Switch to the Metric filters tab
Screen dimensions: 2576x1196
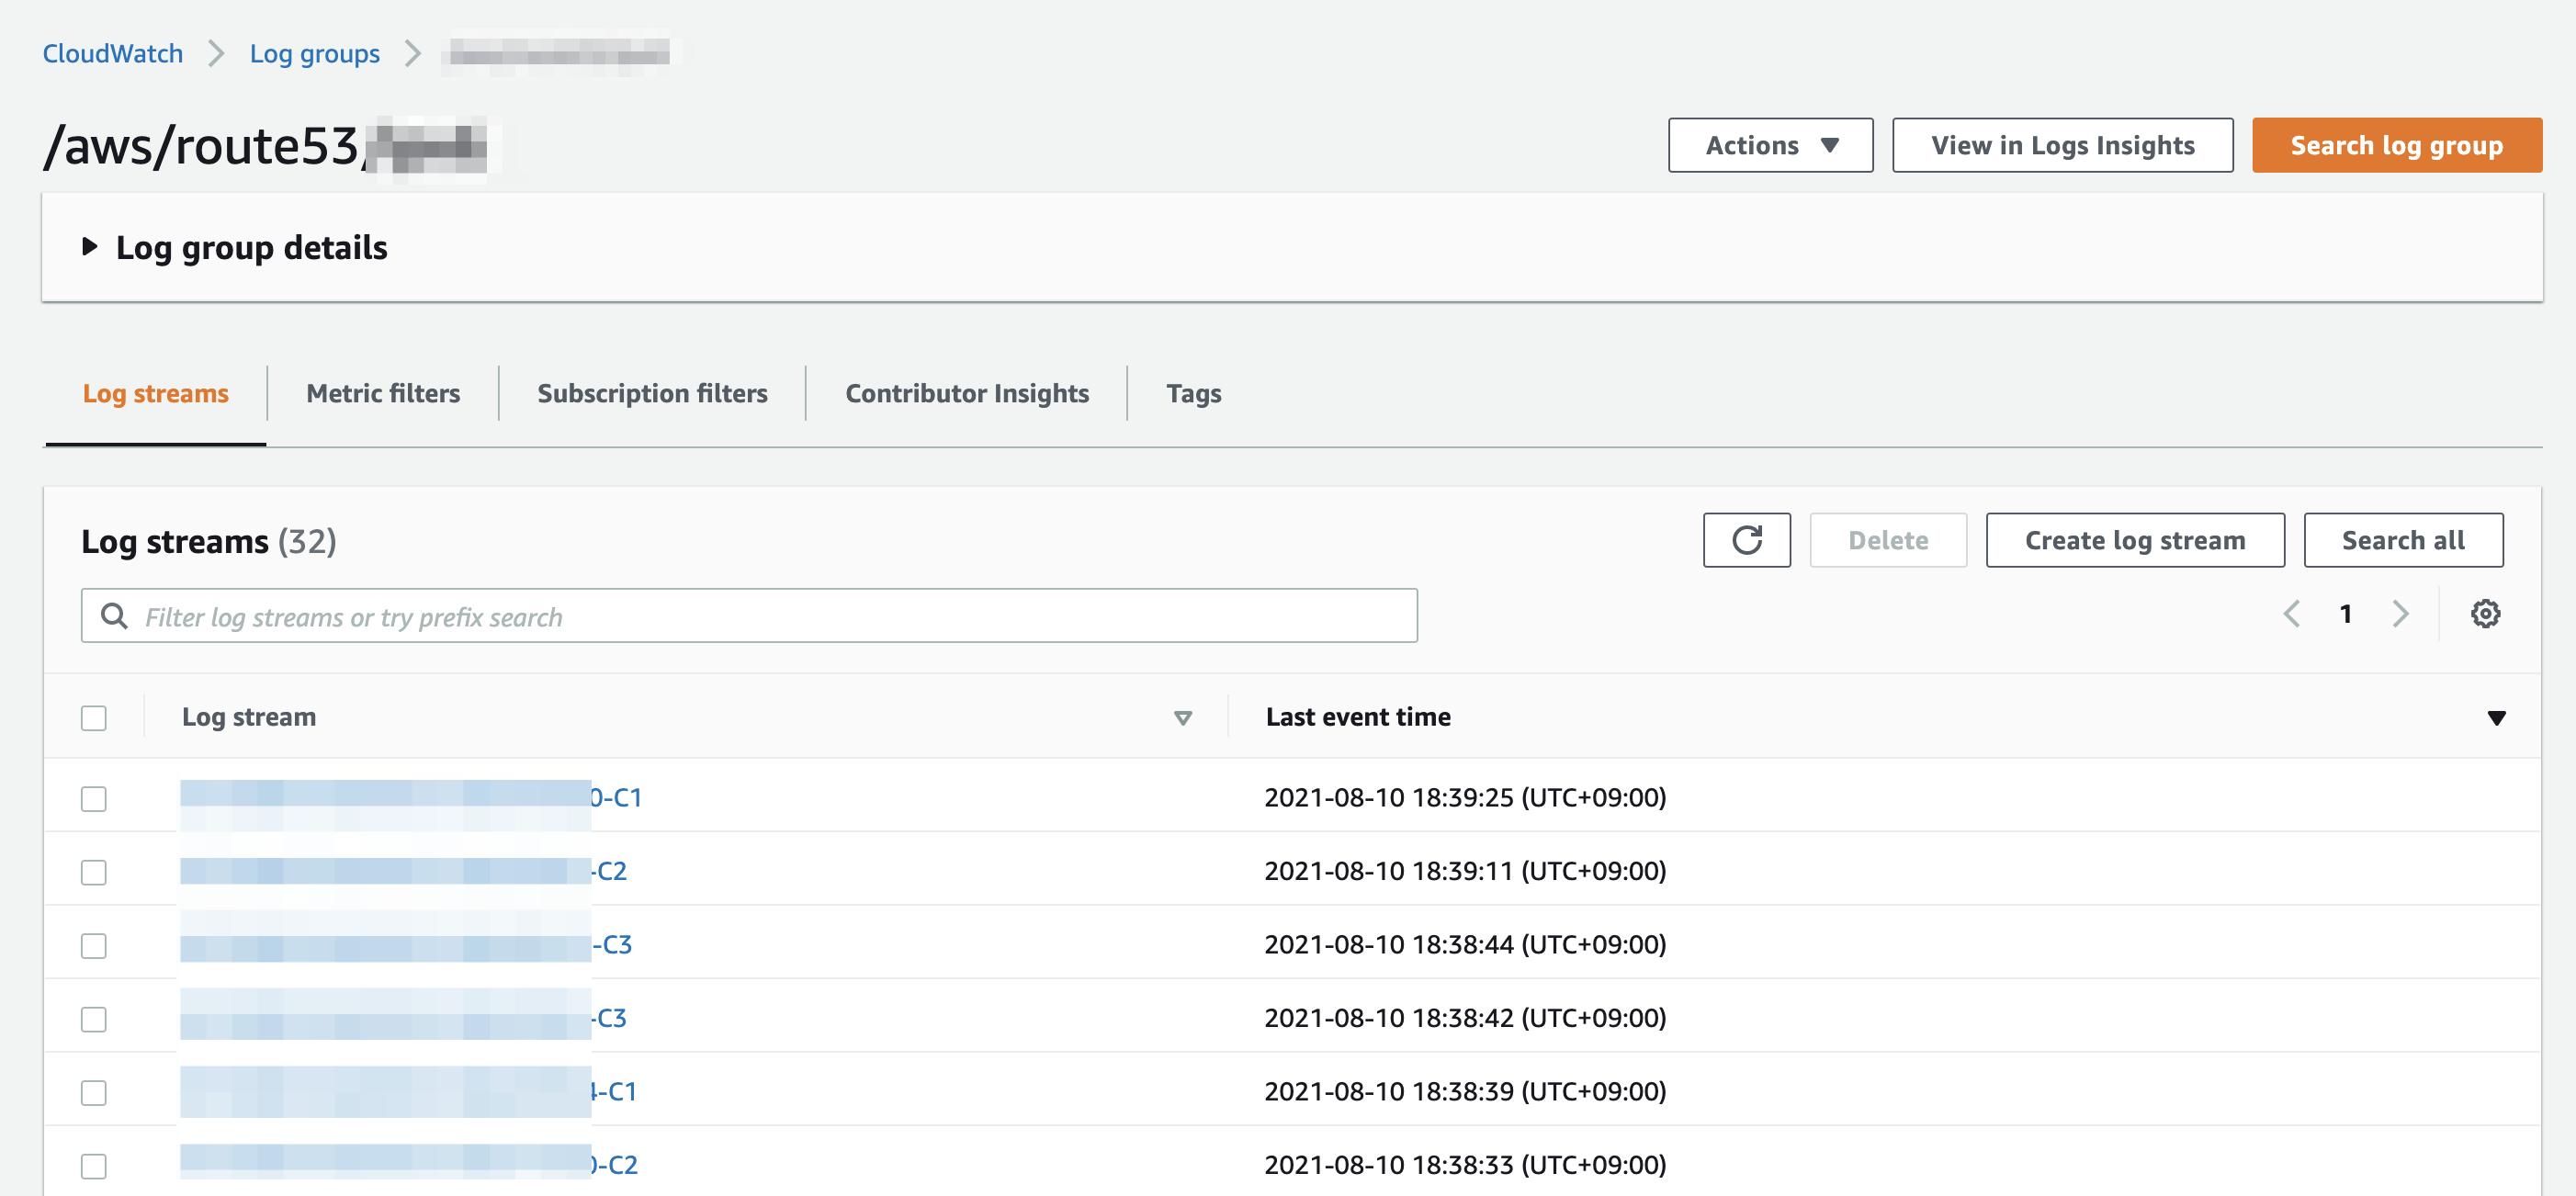383,393
